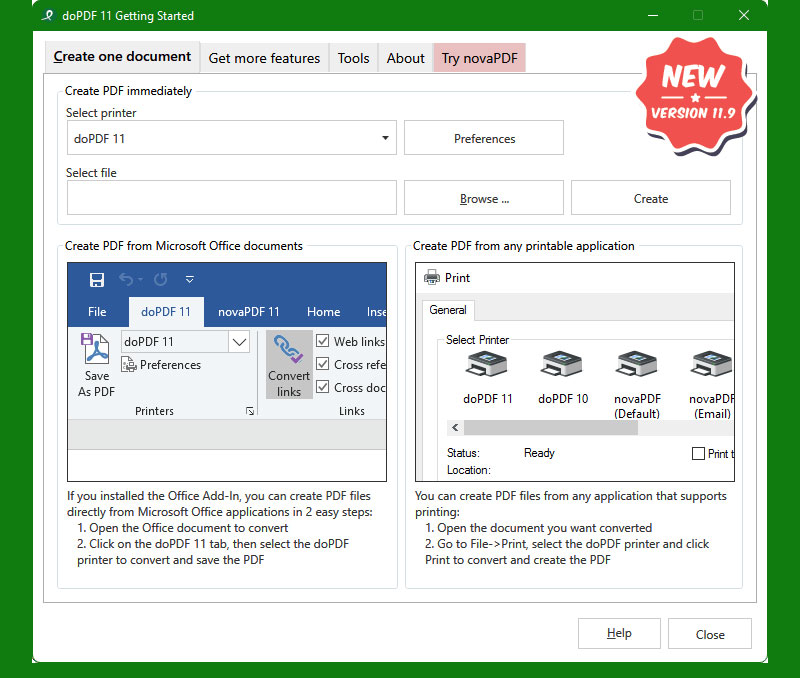Click the Select file input field
The width and height of the screenshot is (800, 678).
click(x=232, y=197)
